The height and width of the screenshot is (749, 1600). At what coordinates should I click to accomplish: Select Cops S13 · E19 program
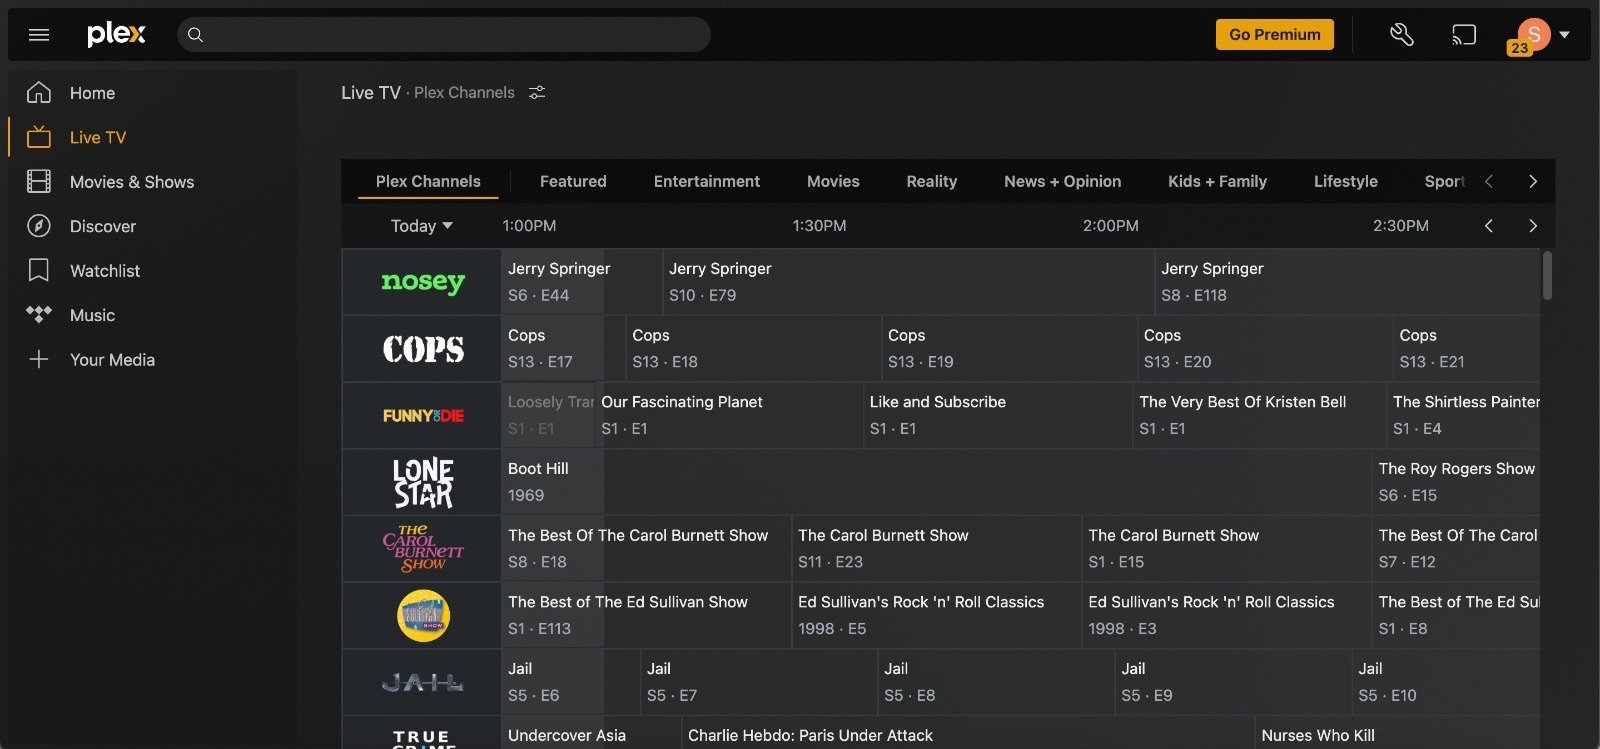1008,349
